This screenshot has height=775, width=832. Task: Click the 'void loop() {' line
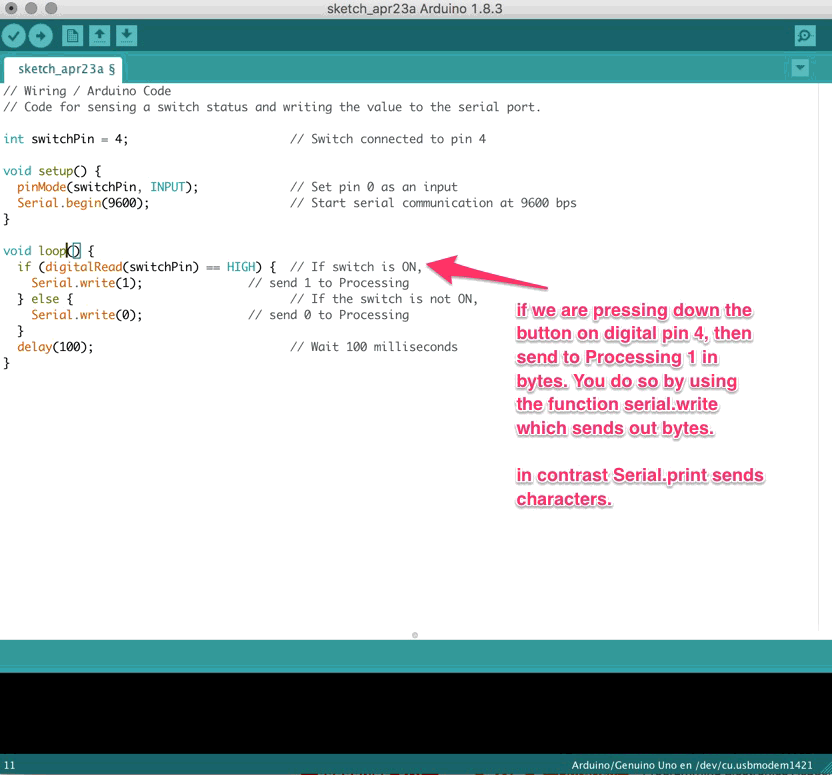coord(49,250)
